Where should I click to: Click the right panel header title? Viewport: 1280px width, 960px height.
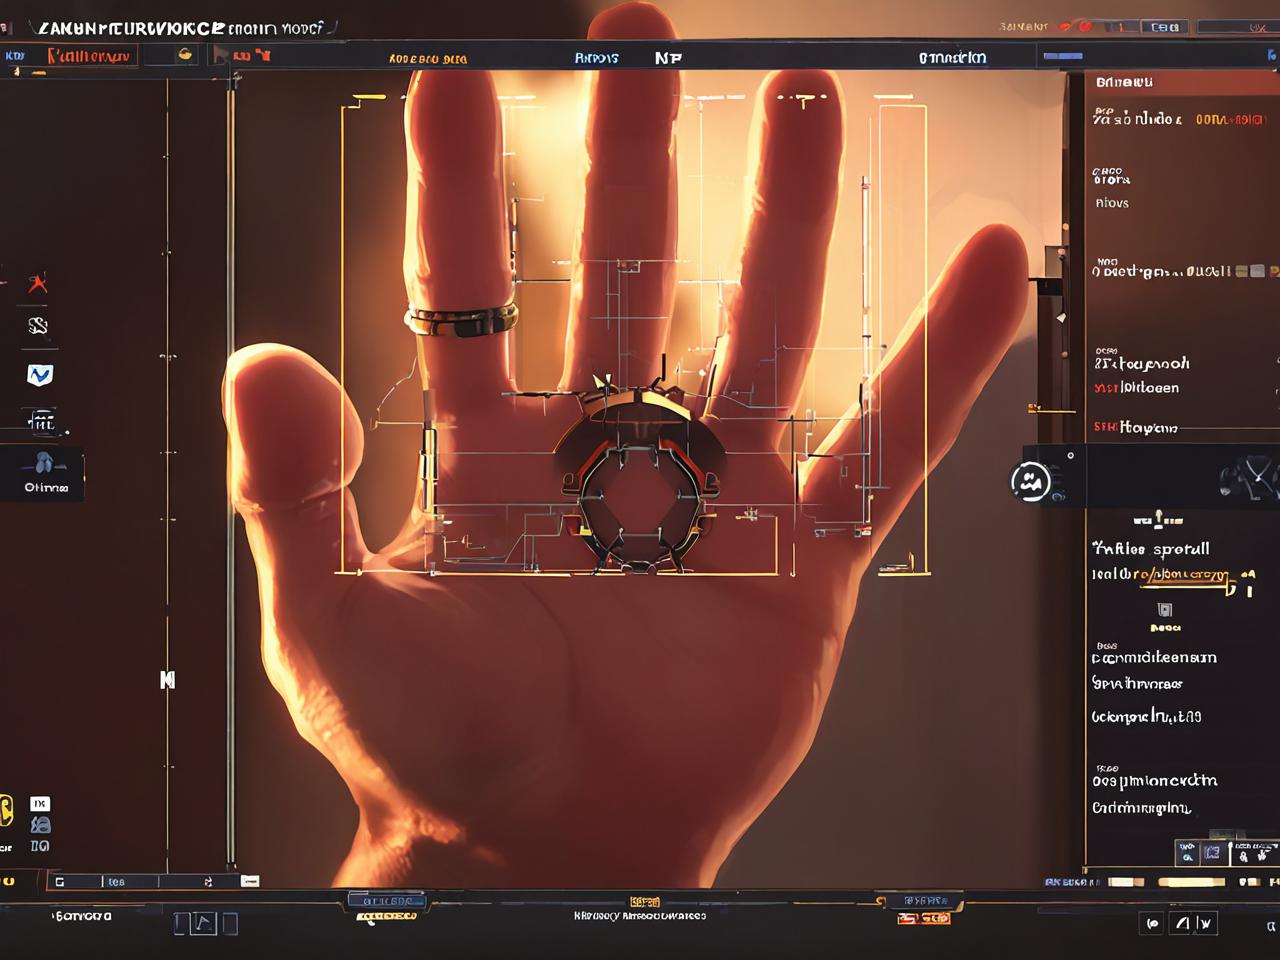pos(1124,82)
